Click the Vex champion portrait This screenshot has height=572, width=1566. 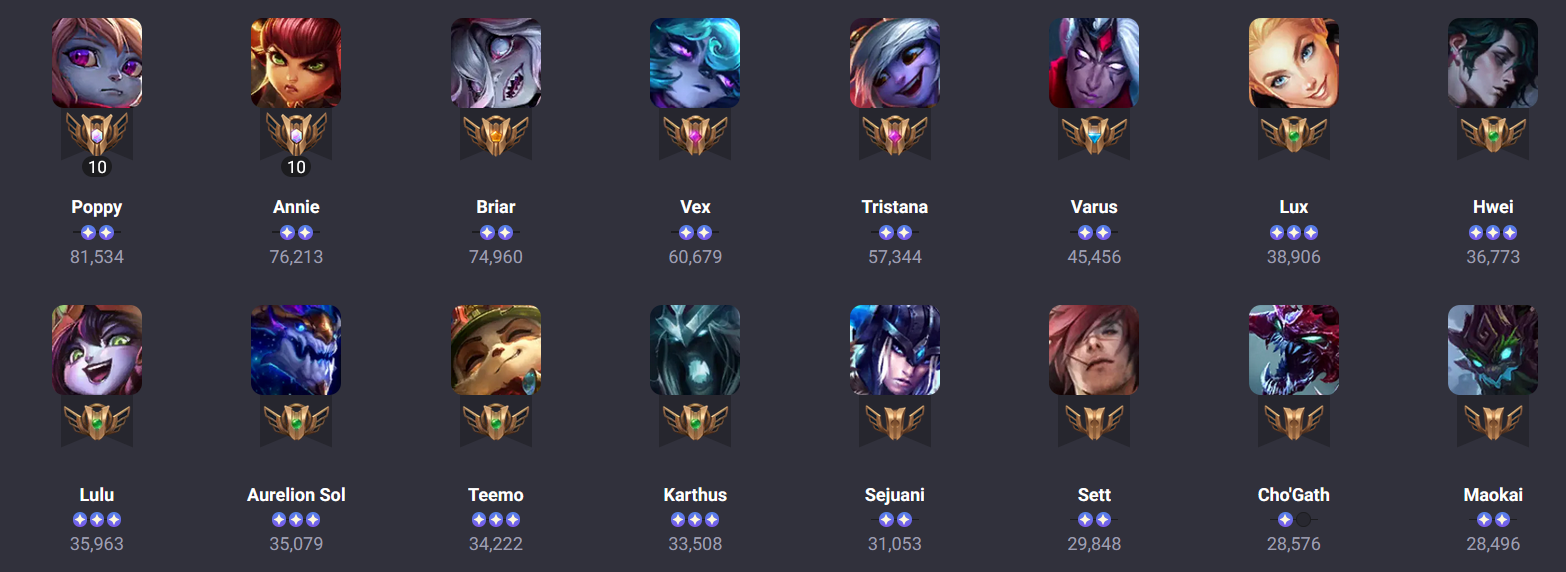pyautogui.click(x=695, y=62)
